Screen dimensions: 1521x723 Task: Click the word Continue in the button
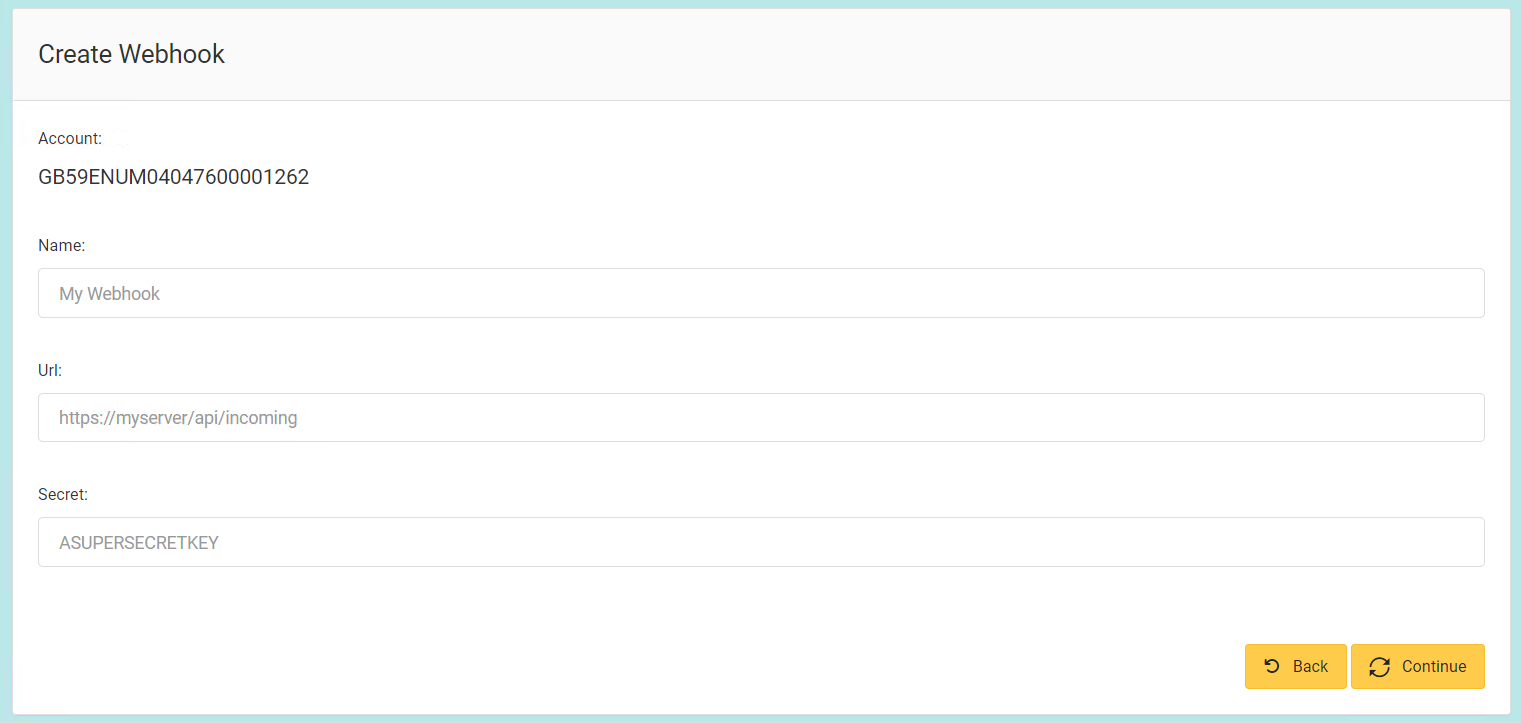[x=1434, y=667]
